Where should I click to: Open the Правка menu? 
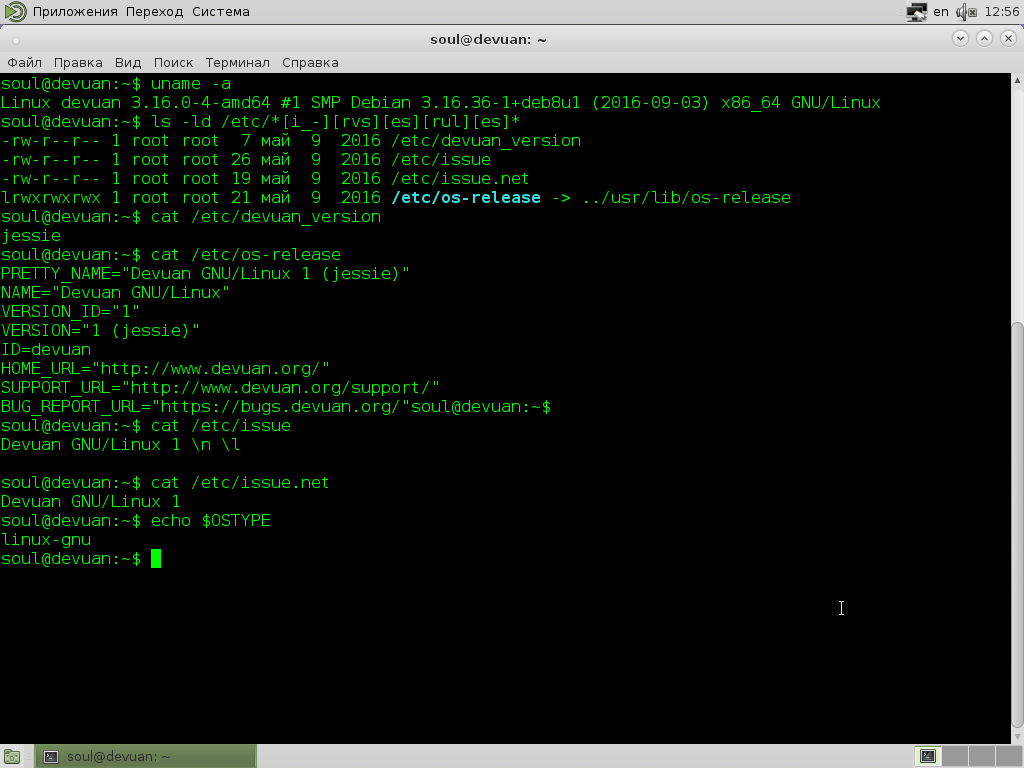(x=78, y=63)
